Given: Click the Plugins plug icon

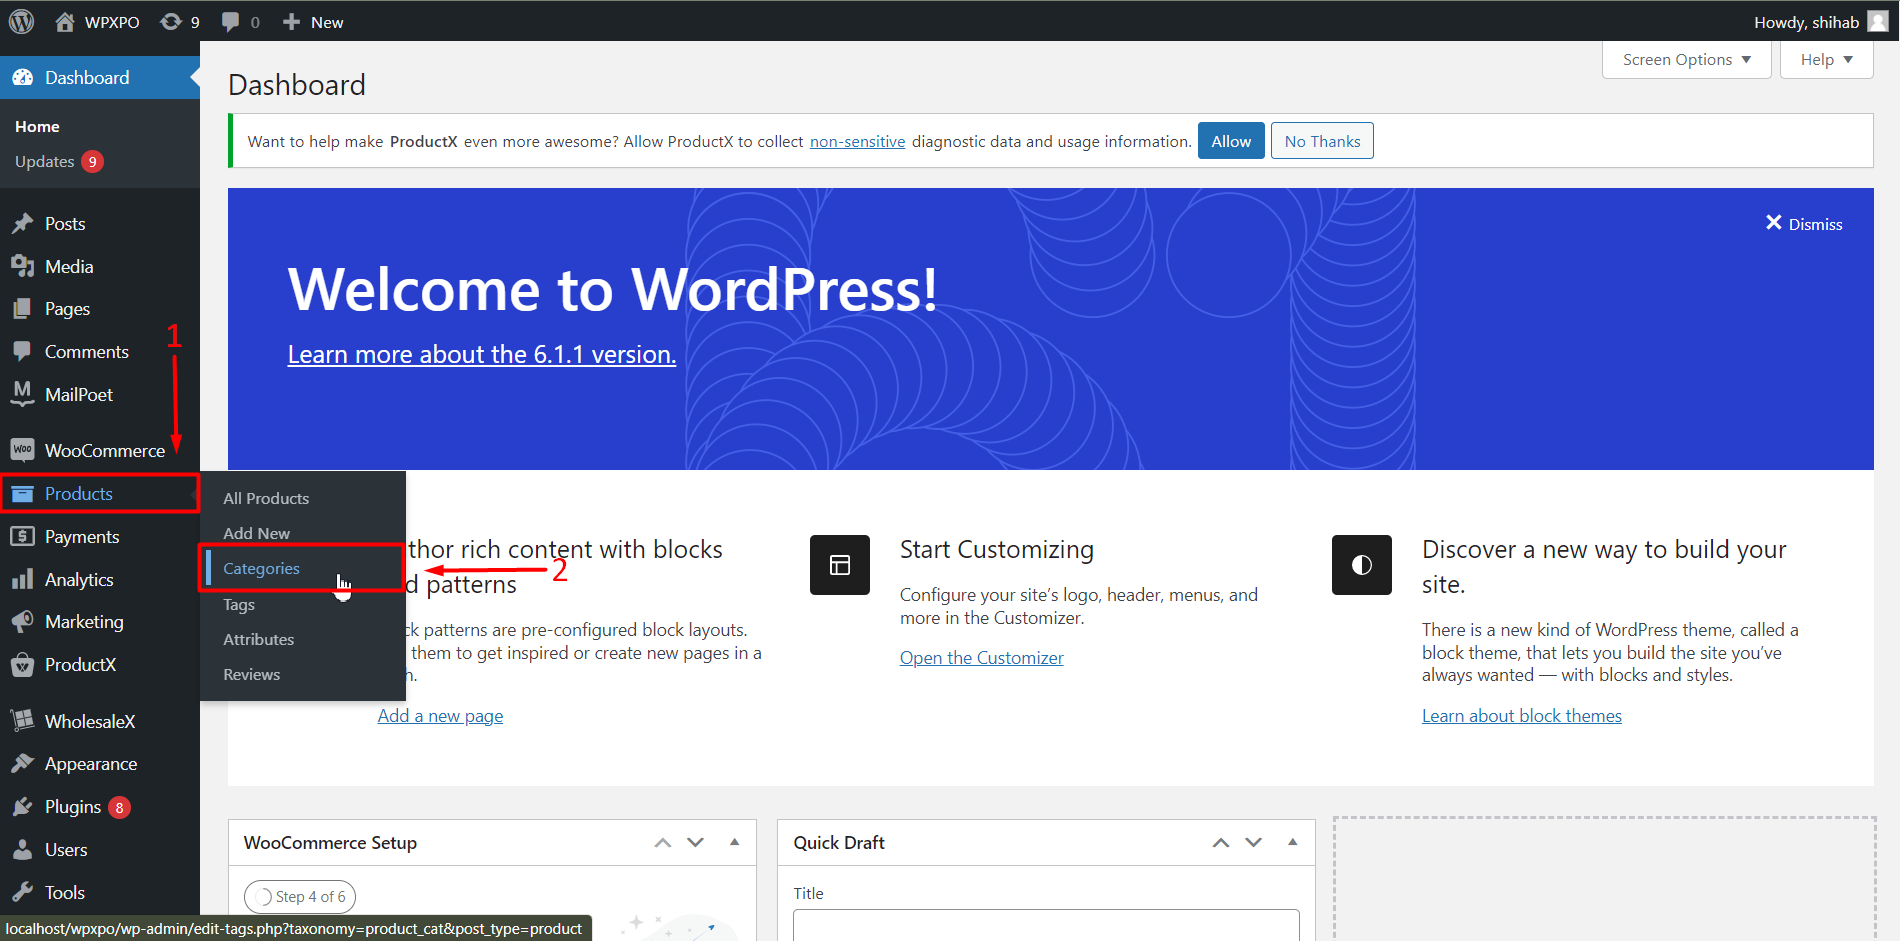Looking at the screenshot, I should pyautogui.click(x=22, y=807).
